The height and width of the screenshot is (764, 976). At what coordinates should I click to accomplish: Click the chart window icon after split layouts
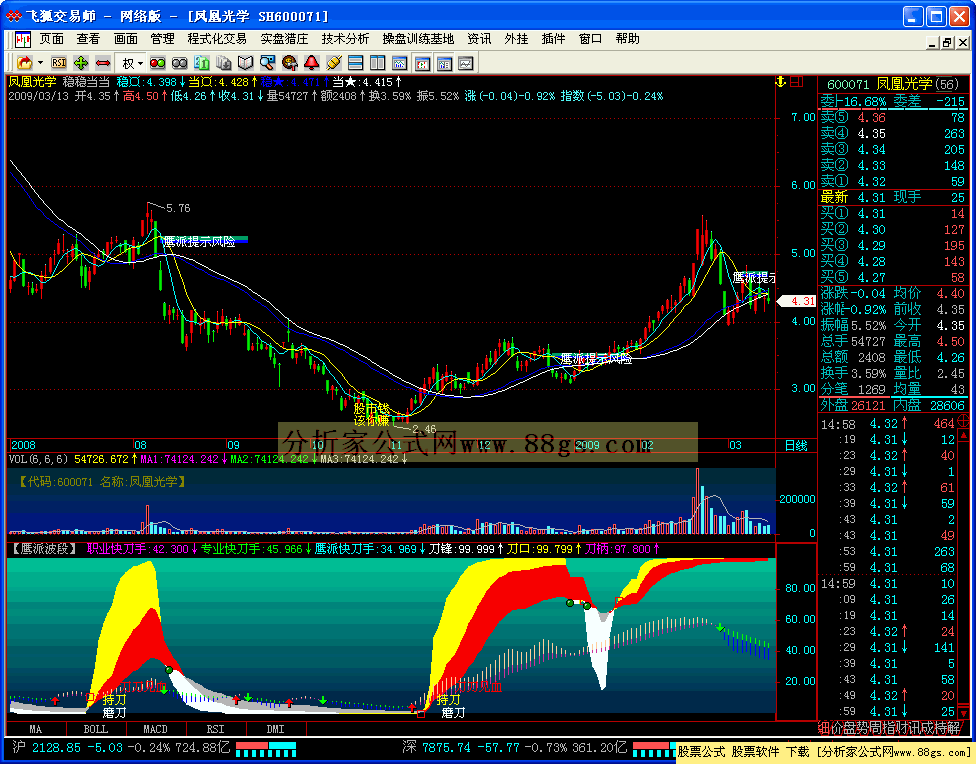coord(400,62)
